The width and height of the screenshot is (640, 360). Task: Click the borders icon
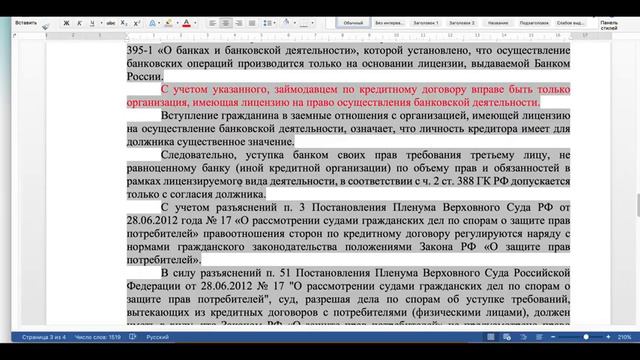coord(304,23)
